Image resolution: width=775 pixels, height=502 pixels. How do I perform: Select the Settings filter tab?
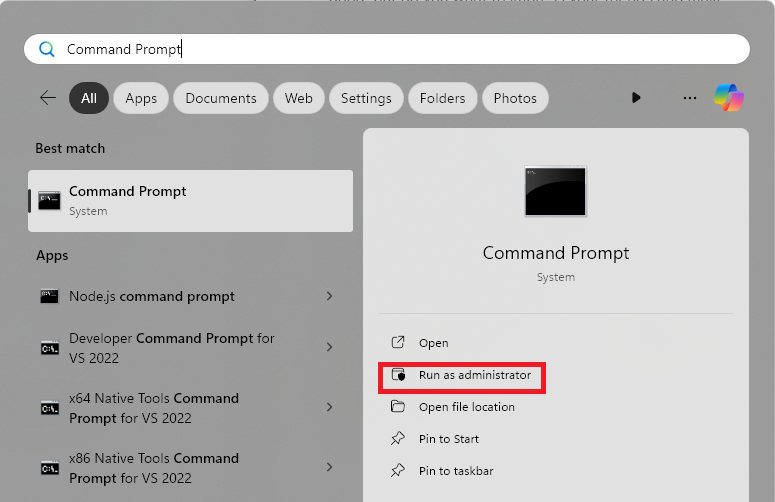point(366,98)
